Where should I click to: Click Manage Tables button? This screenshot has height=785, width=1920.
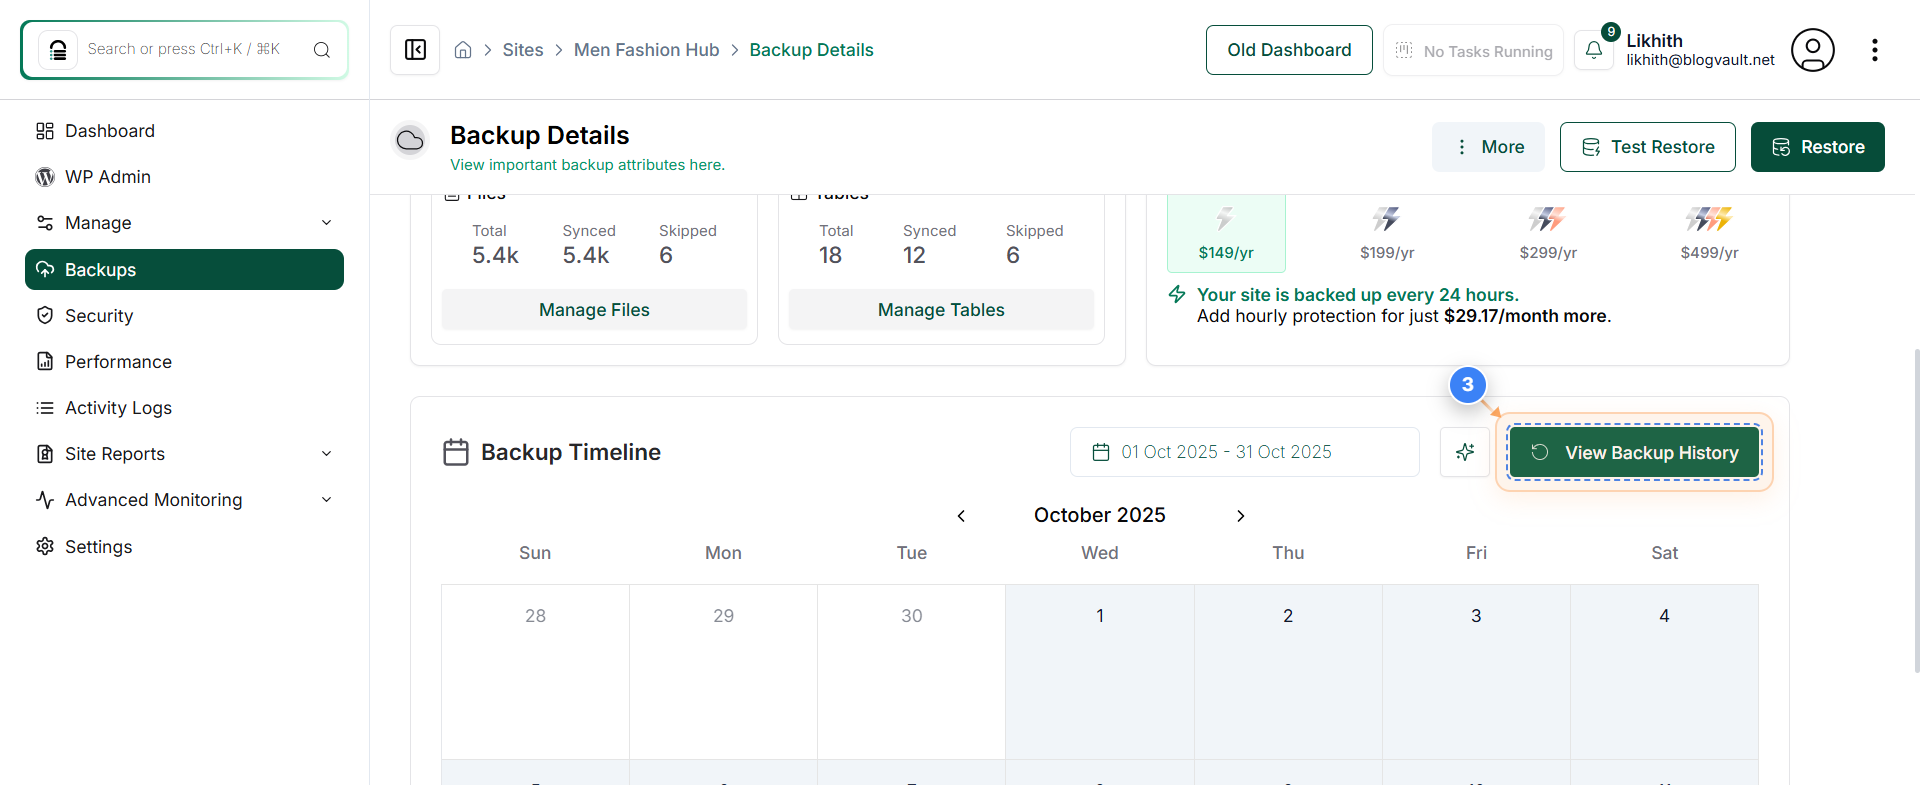point(941,310)
